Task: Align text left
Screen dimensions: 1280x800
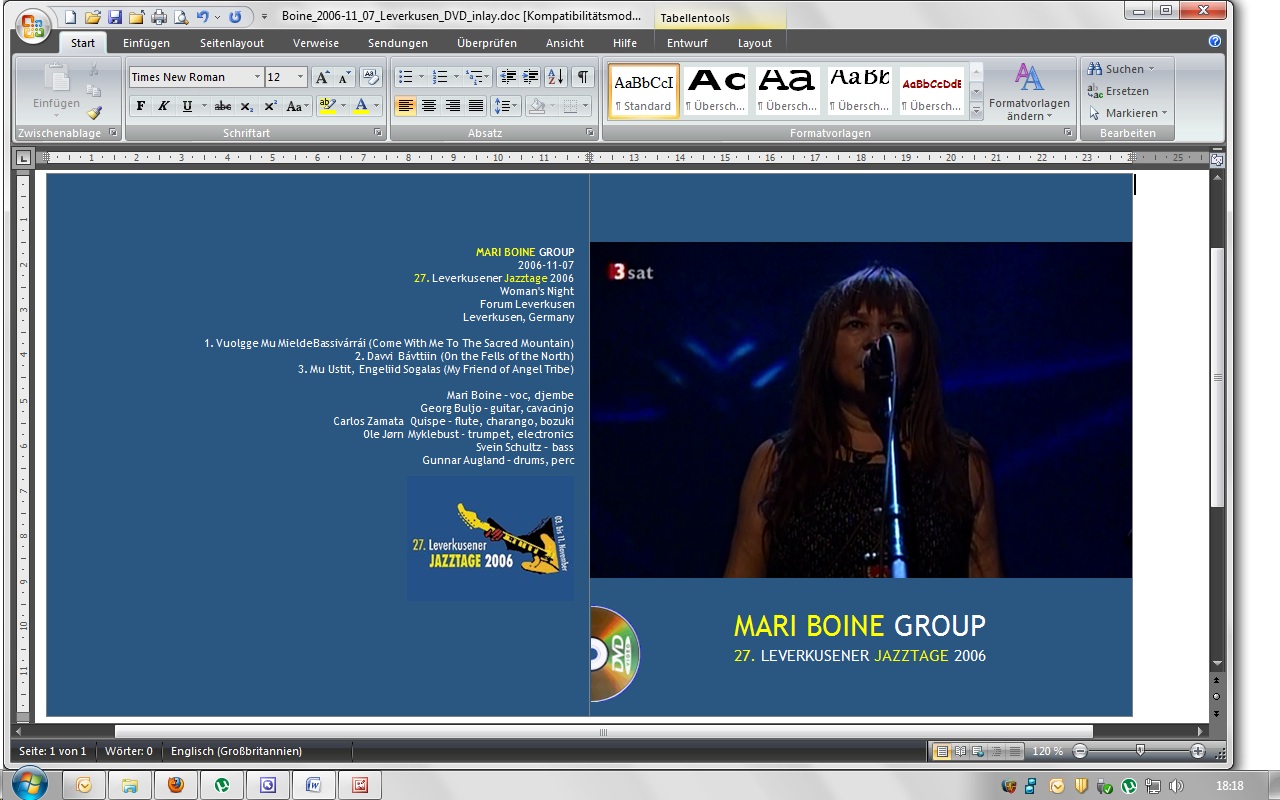Action: 405,106
